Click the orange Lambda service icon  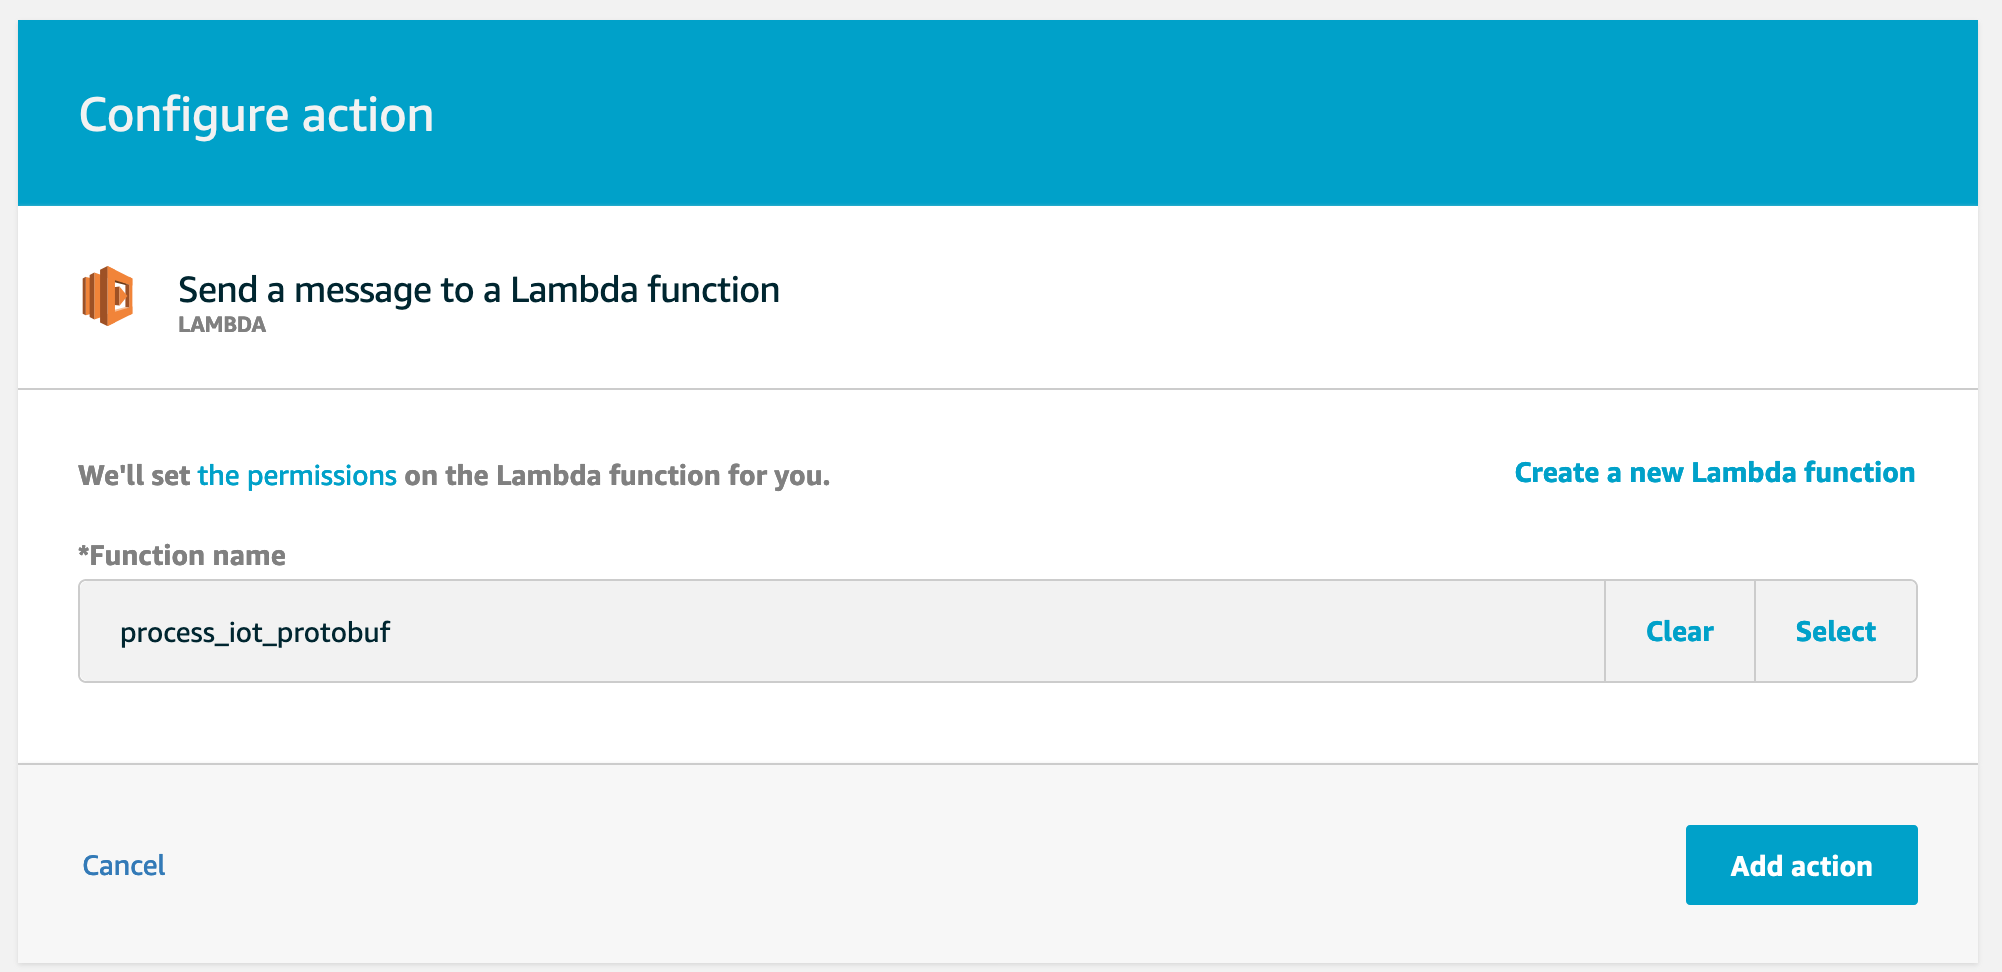[108, 296]
